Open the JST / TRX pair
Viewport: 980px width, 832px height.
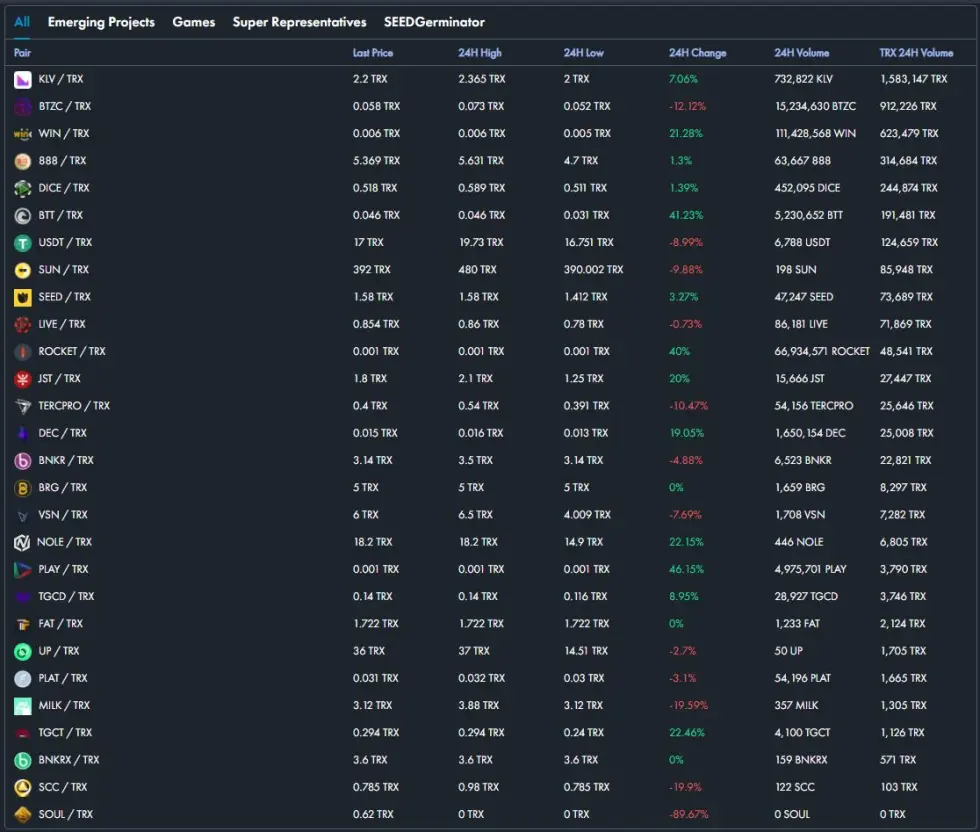(59, 378)
